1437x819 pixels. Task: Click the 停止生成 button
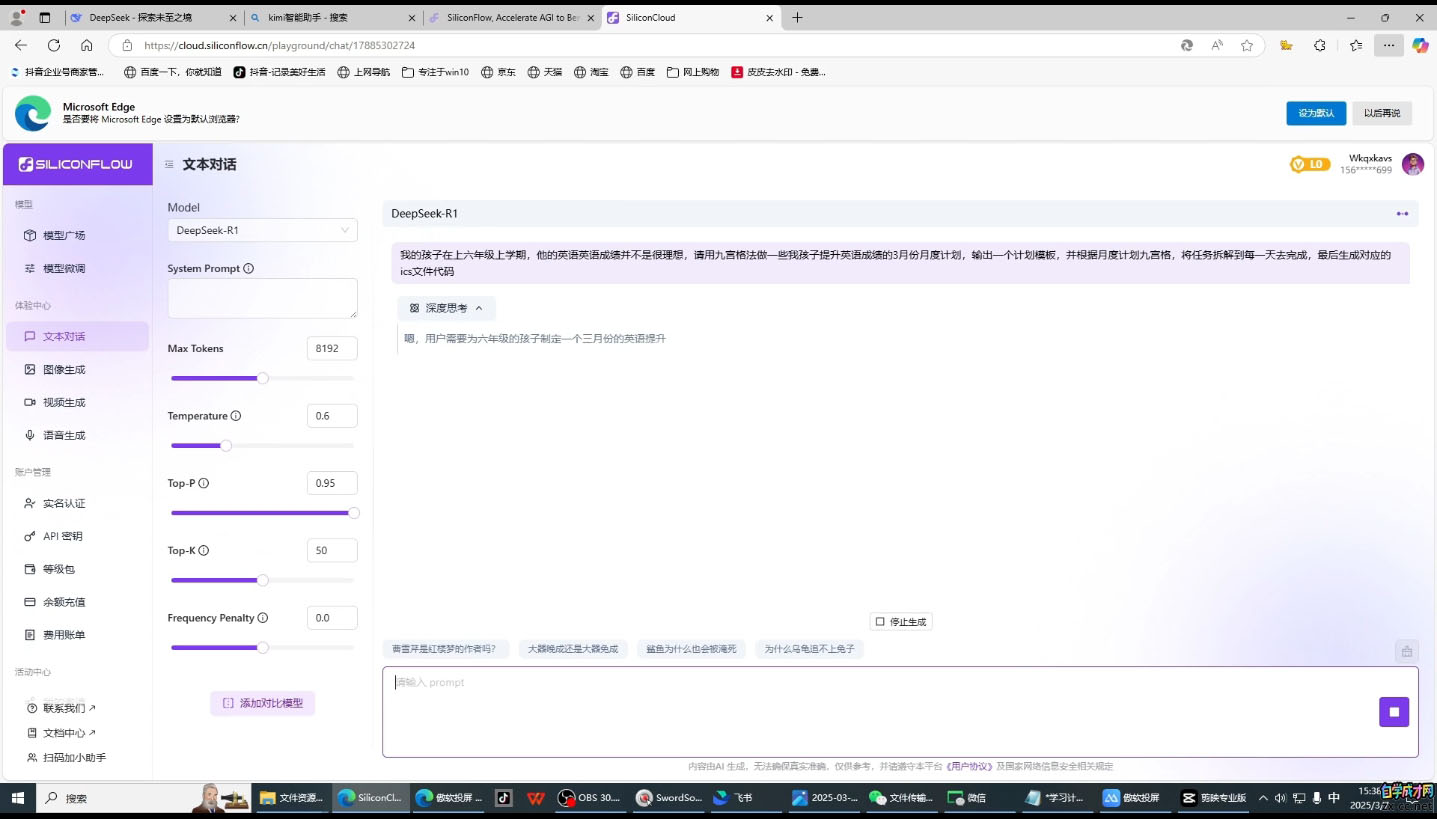(x=901, y=622)
